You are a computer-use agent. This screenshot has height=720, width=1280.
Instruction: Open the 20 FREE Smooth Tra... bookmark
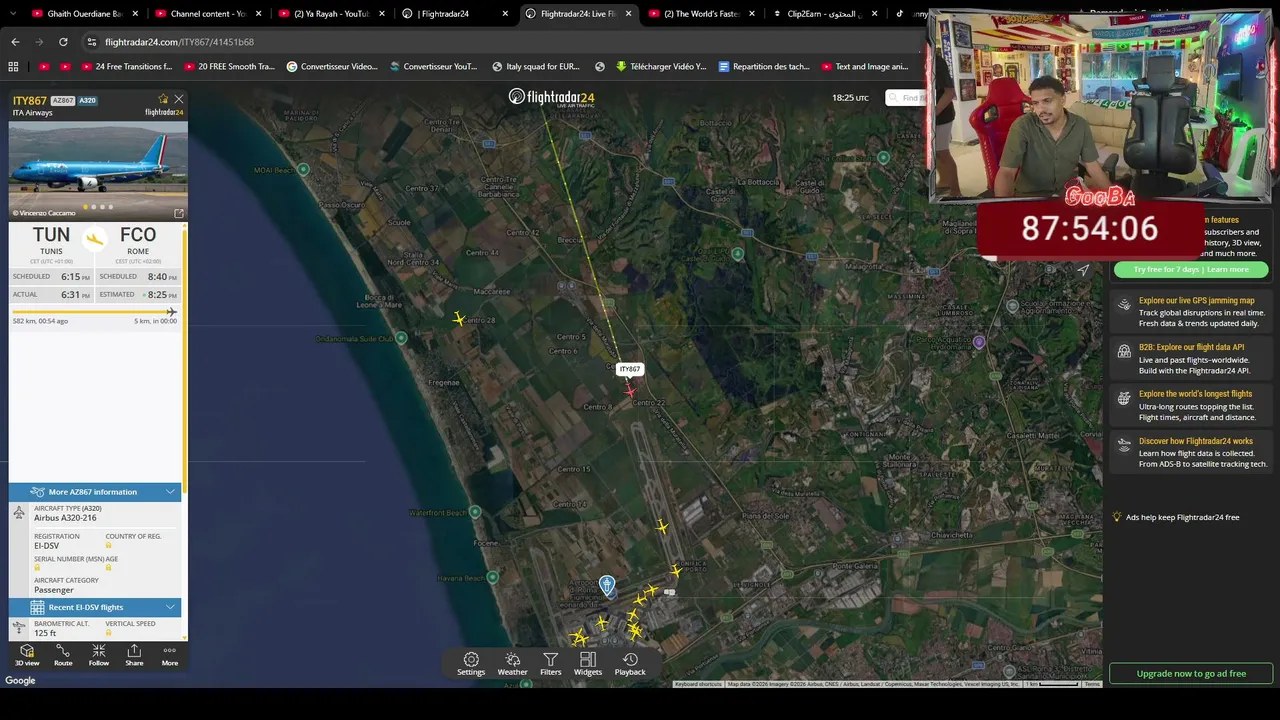tap(228, 67)
